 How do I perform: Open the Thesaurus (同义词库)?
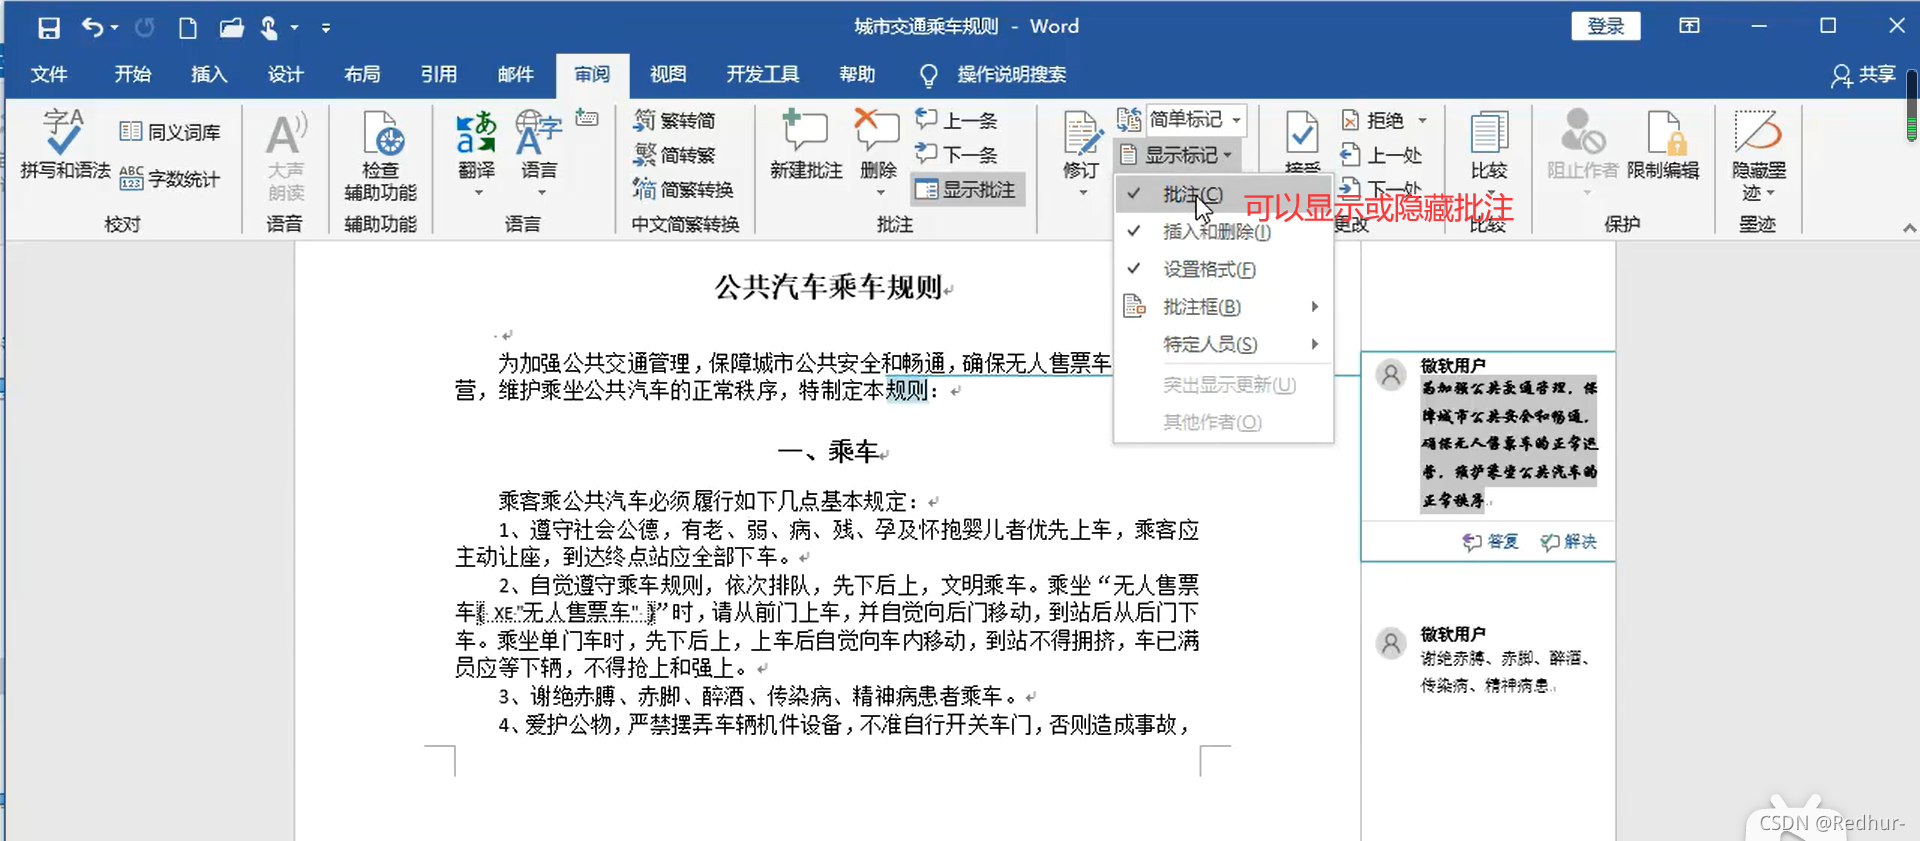170,131
